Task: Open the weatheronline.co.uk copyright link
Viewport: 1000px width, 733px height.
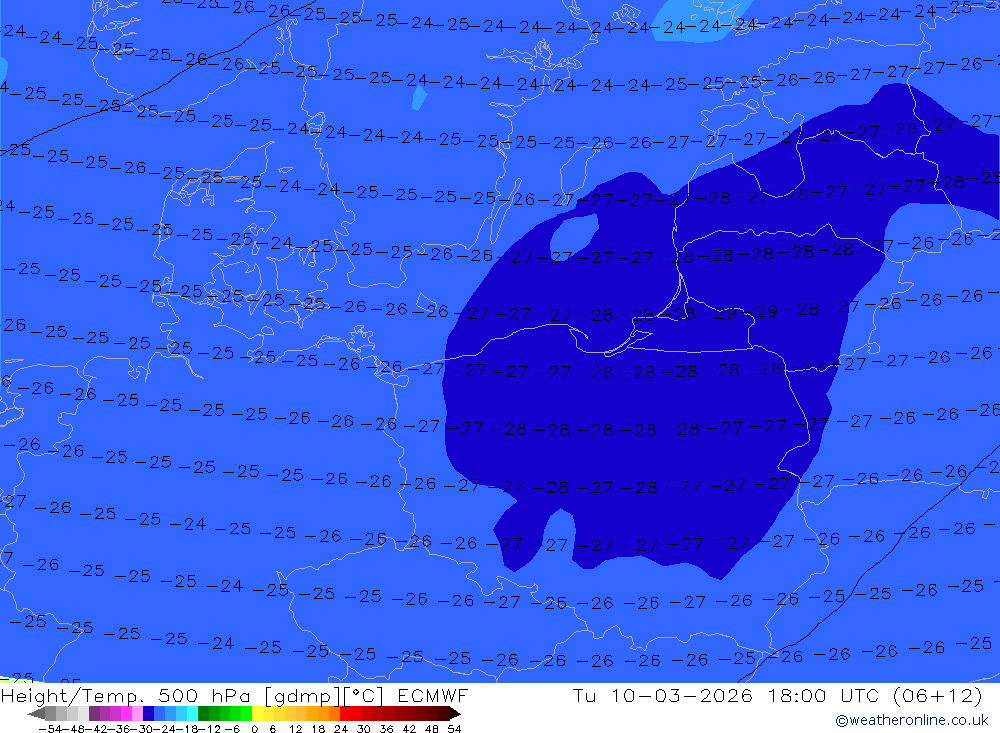Action: pos(911,720)
